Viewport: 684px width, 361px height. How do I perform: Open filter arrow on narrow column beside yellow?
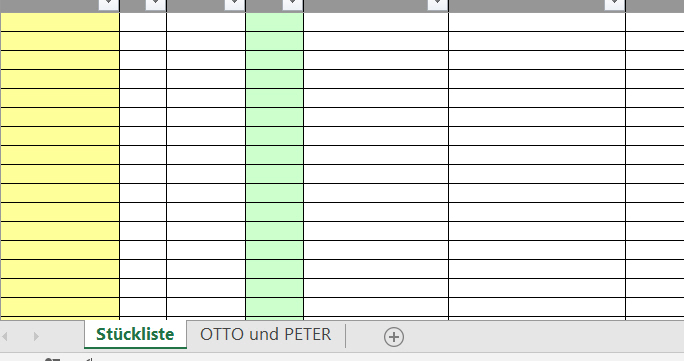(x=155, y=4)
